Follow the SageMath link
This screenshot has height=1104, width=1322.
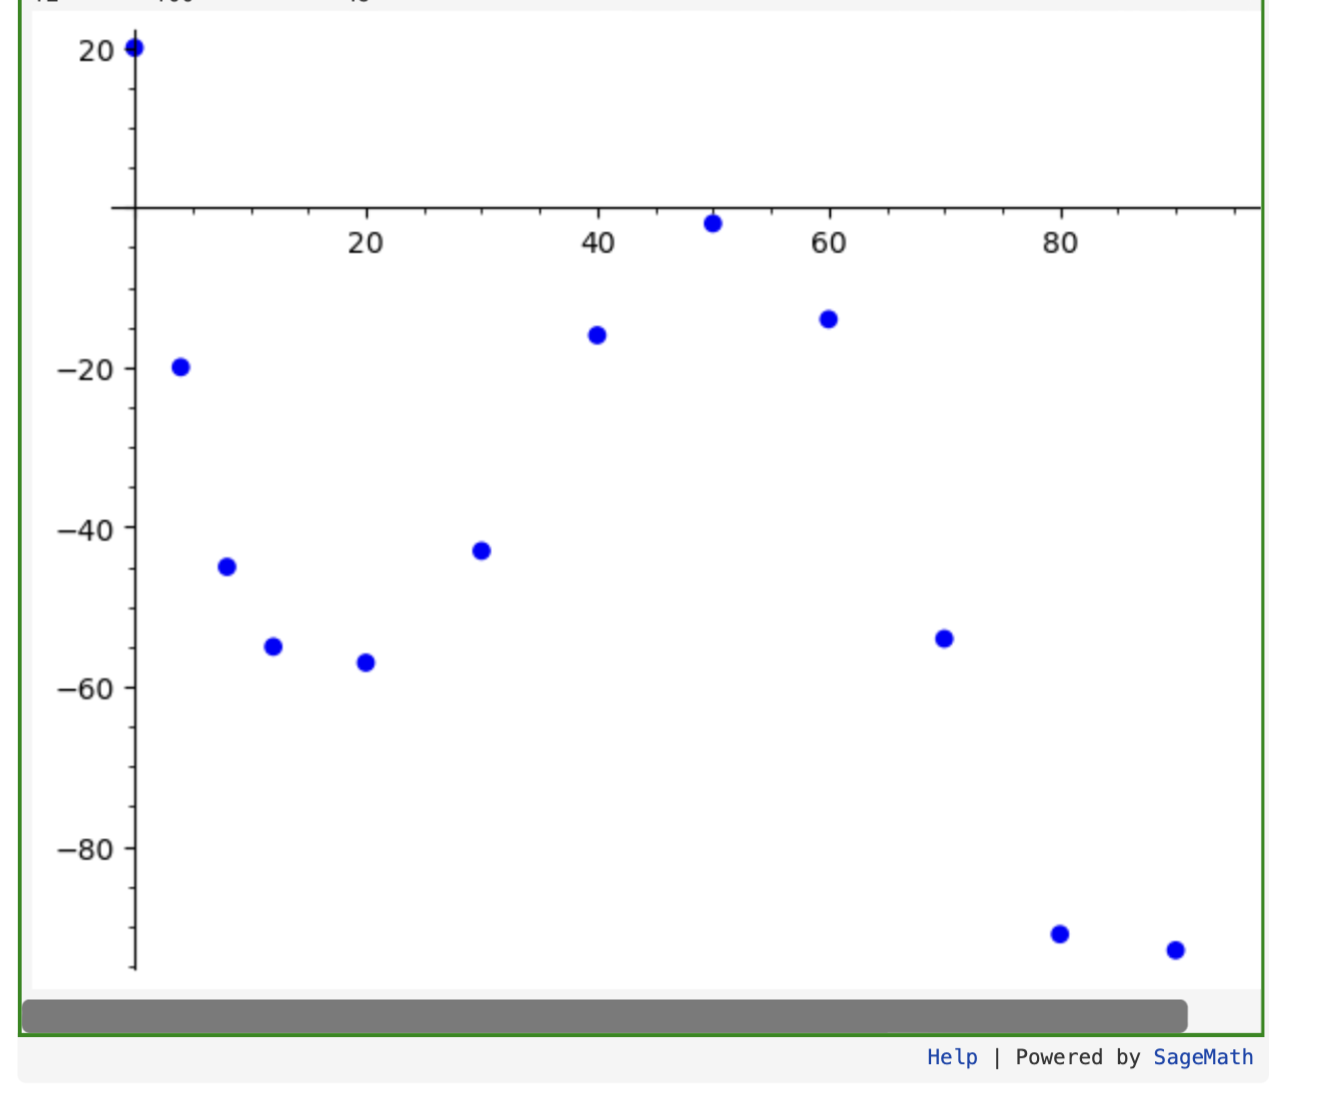pyautogui.click(x=1202, y=1057)
